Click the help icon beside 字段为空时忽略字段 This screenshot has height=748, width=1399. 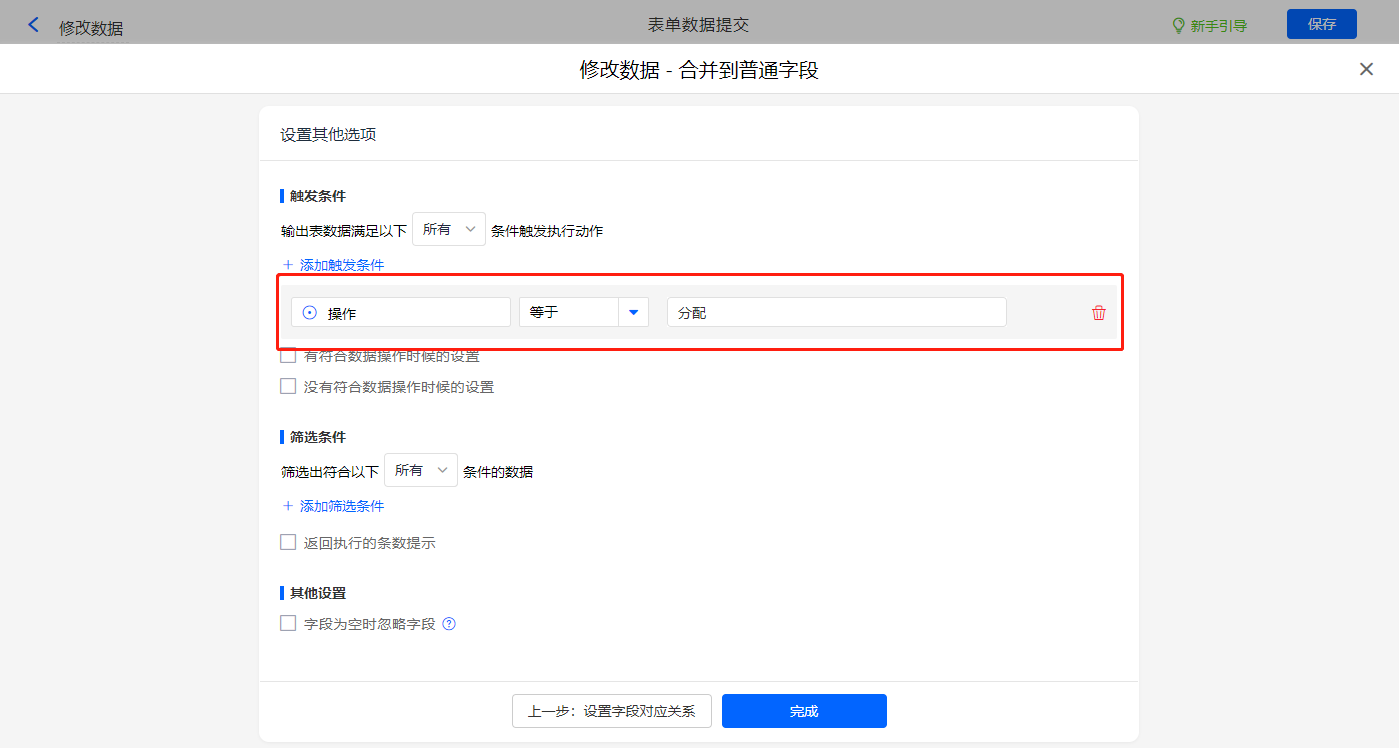pyautogui.click(x=449, y=624)
